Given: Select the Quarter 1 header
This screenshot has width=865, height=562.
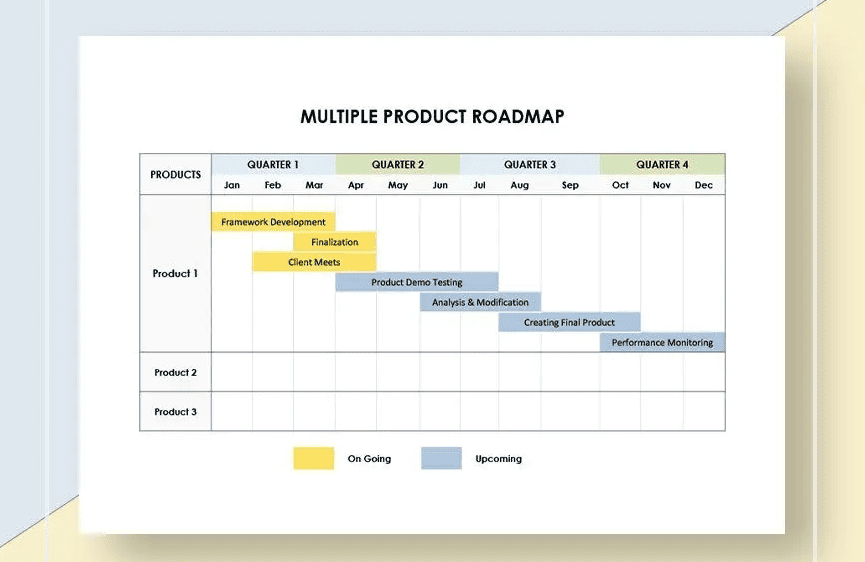Looking at the screenshot, I should pyautogui.click(x=273, y=164).
